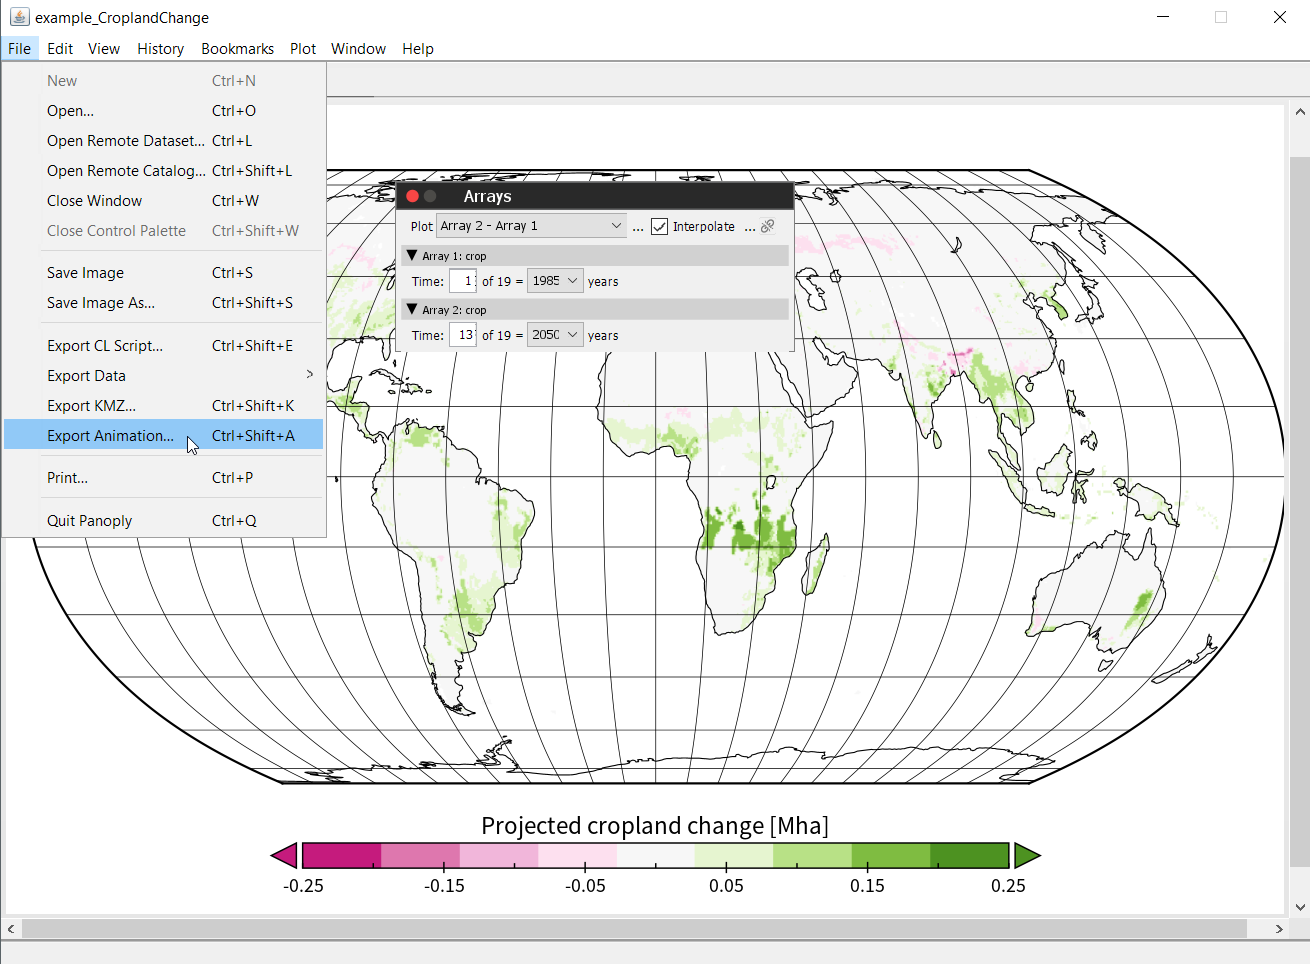This screenshot has height=964, width=1310.
Task: Choose Close Window in the File menu
Action: pos(164,201)
